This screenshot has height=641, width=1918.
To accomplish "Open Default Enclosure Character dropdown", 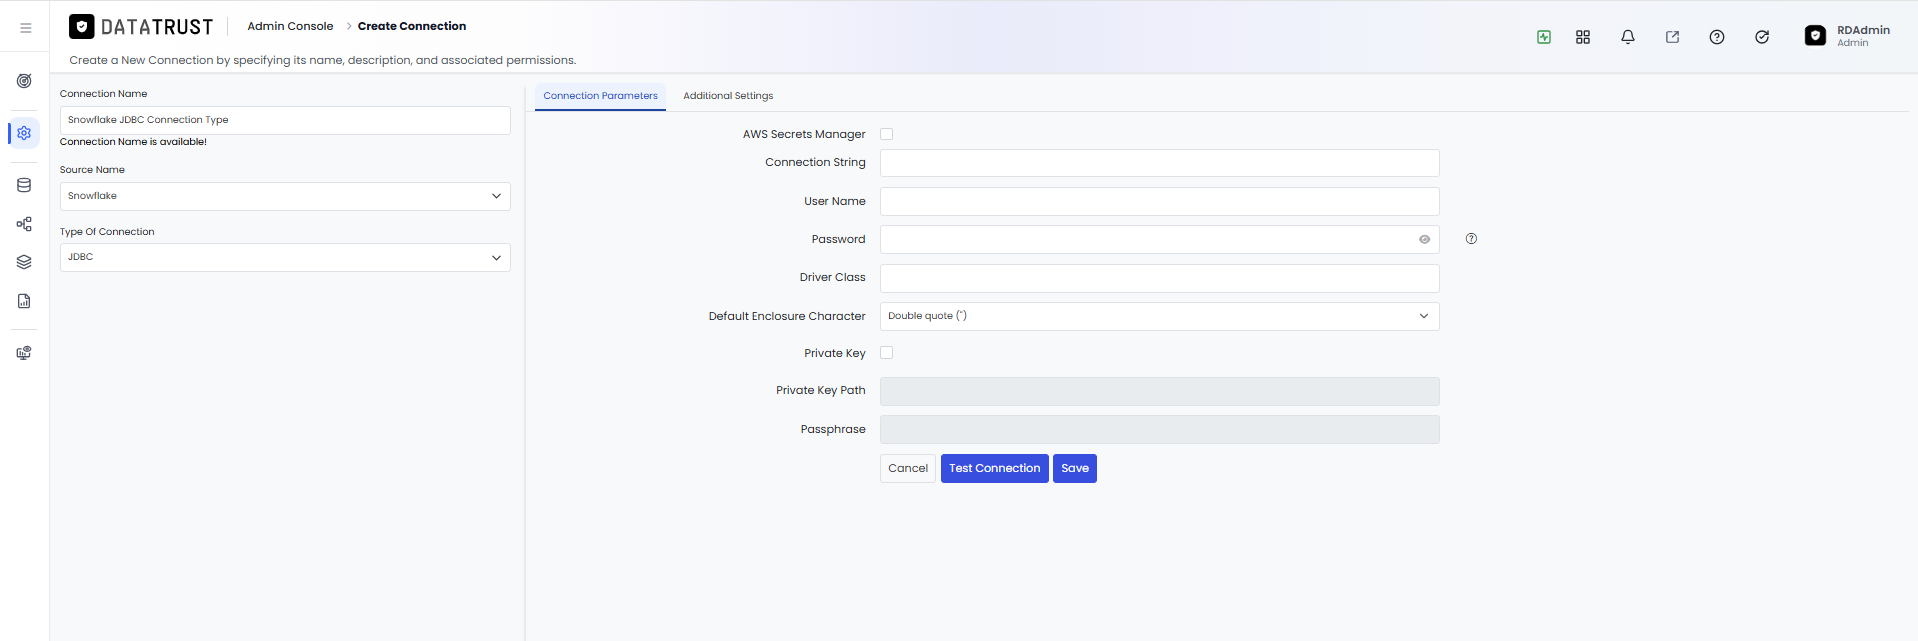I will coord(1159,316).
